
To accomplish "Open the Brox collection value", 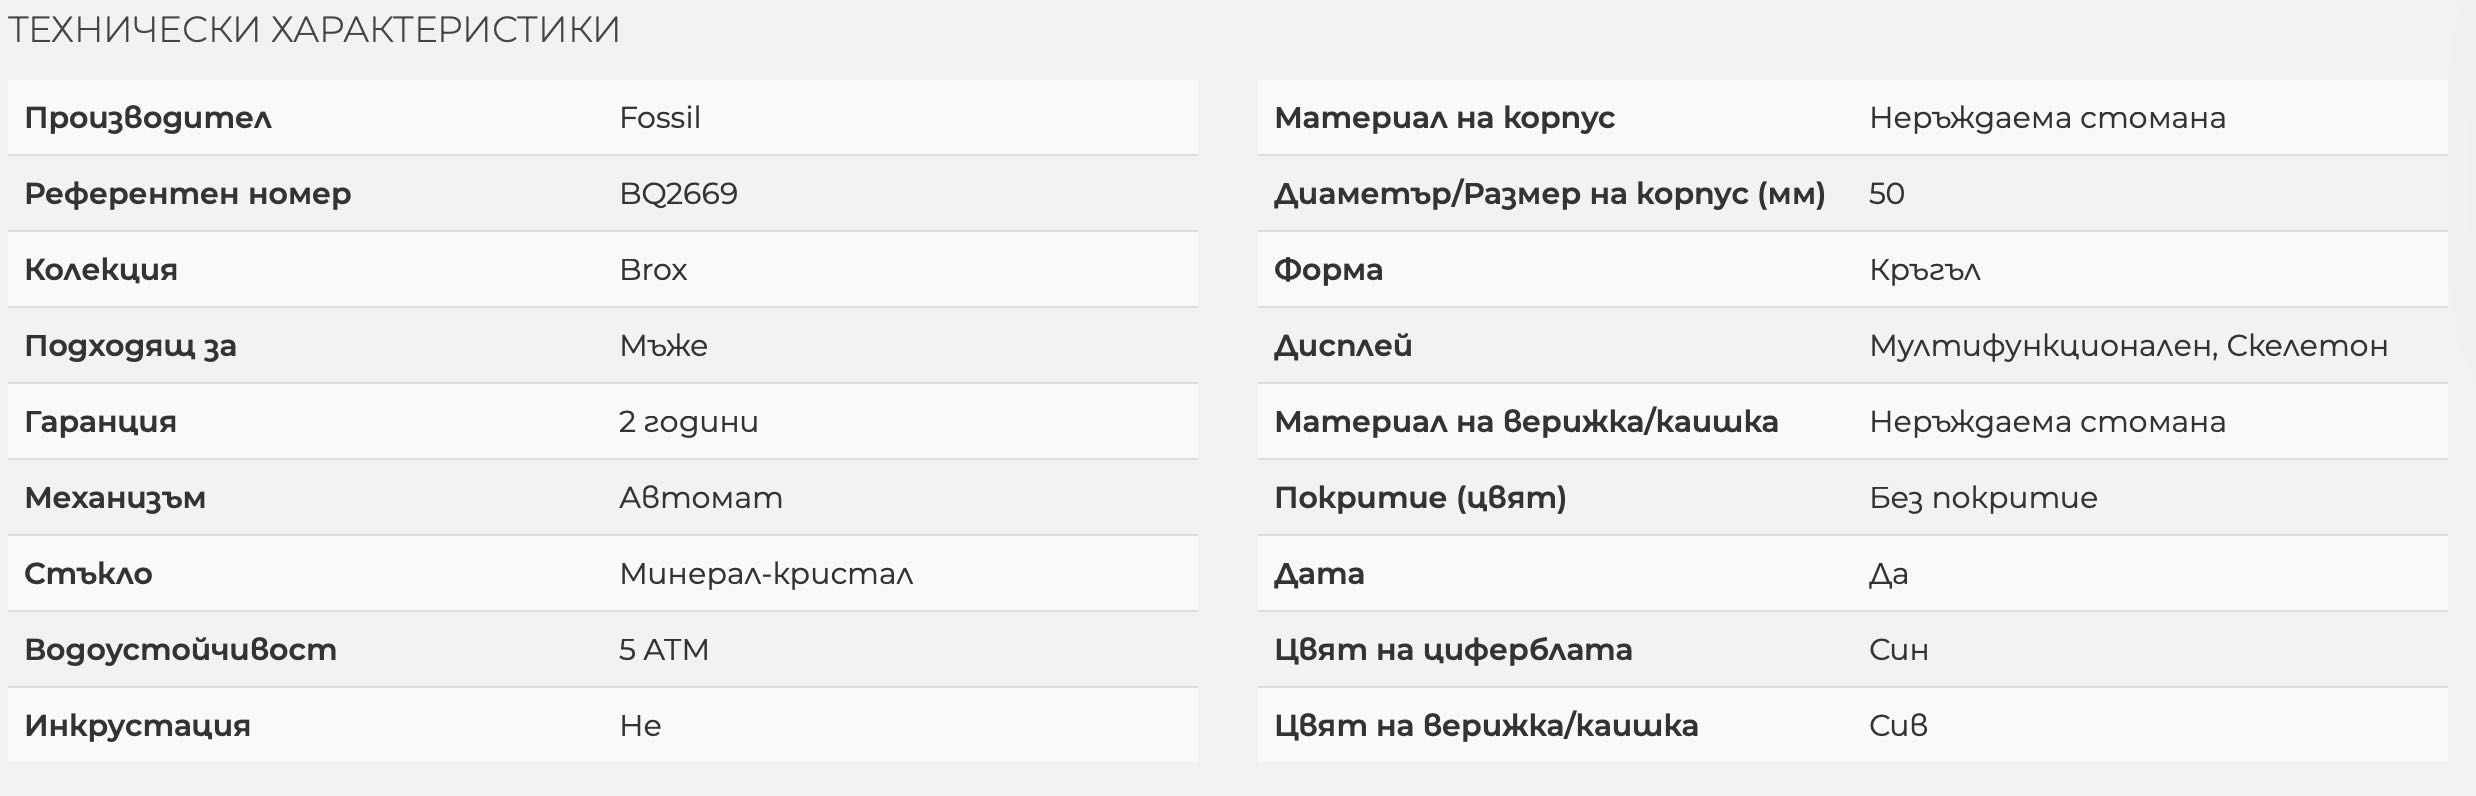I will (x=653, y=270).
